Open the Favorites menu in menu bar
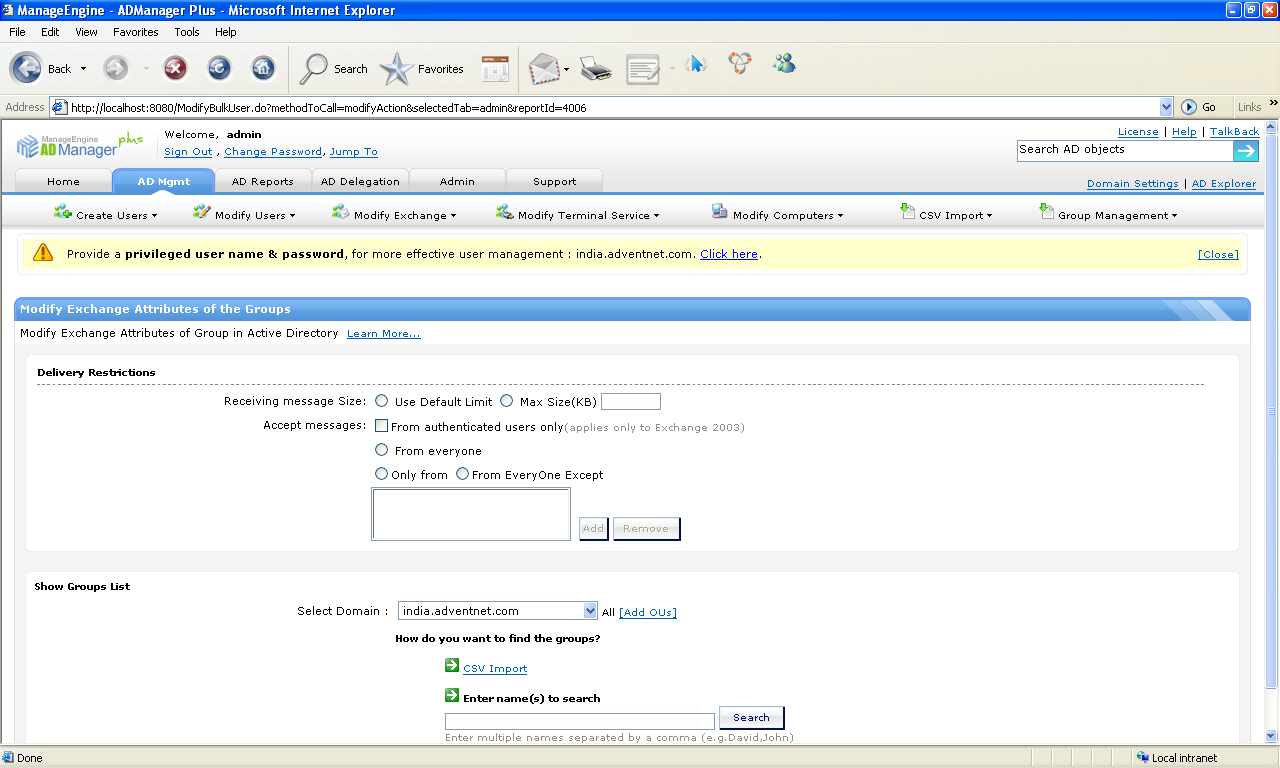This screenshot has height=768, width=1280. [135, 32]
